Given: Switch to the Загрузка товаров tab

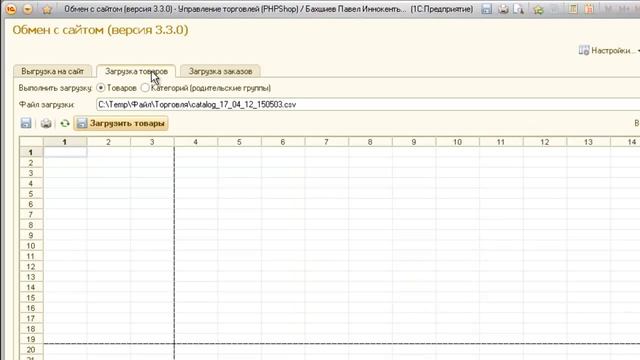Looking at the screenshot, I should (x=136, y=71).
